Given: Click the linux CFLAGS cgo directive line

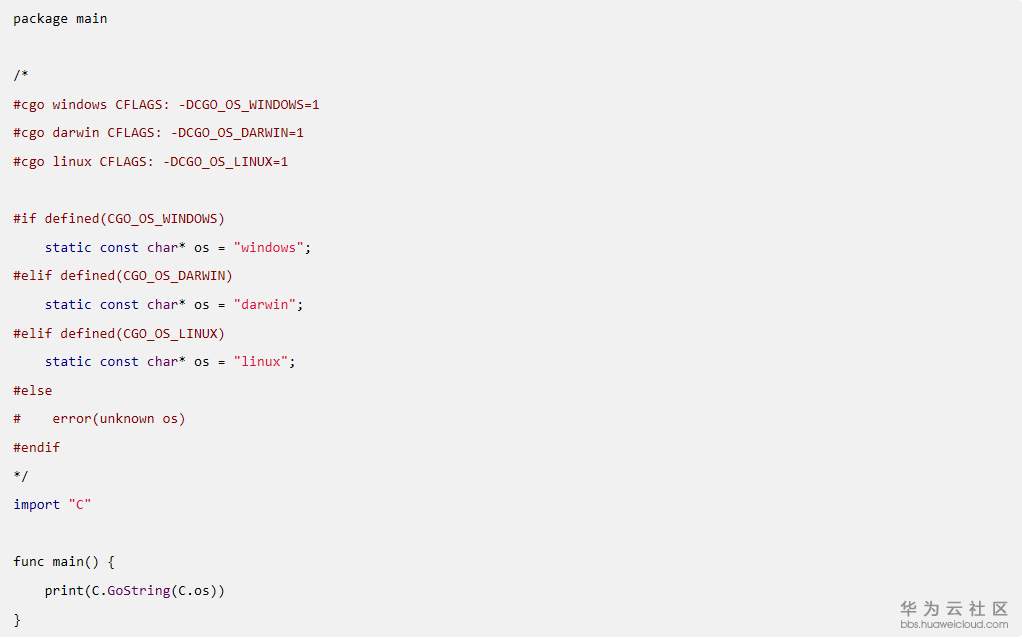Looking at the screenshot, I should point(150,162).
